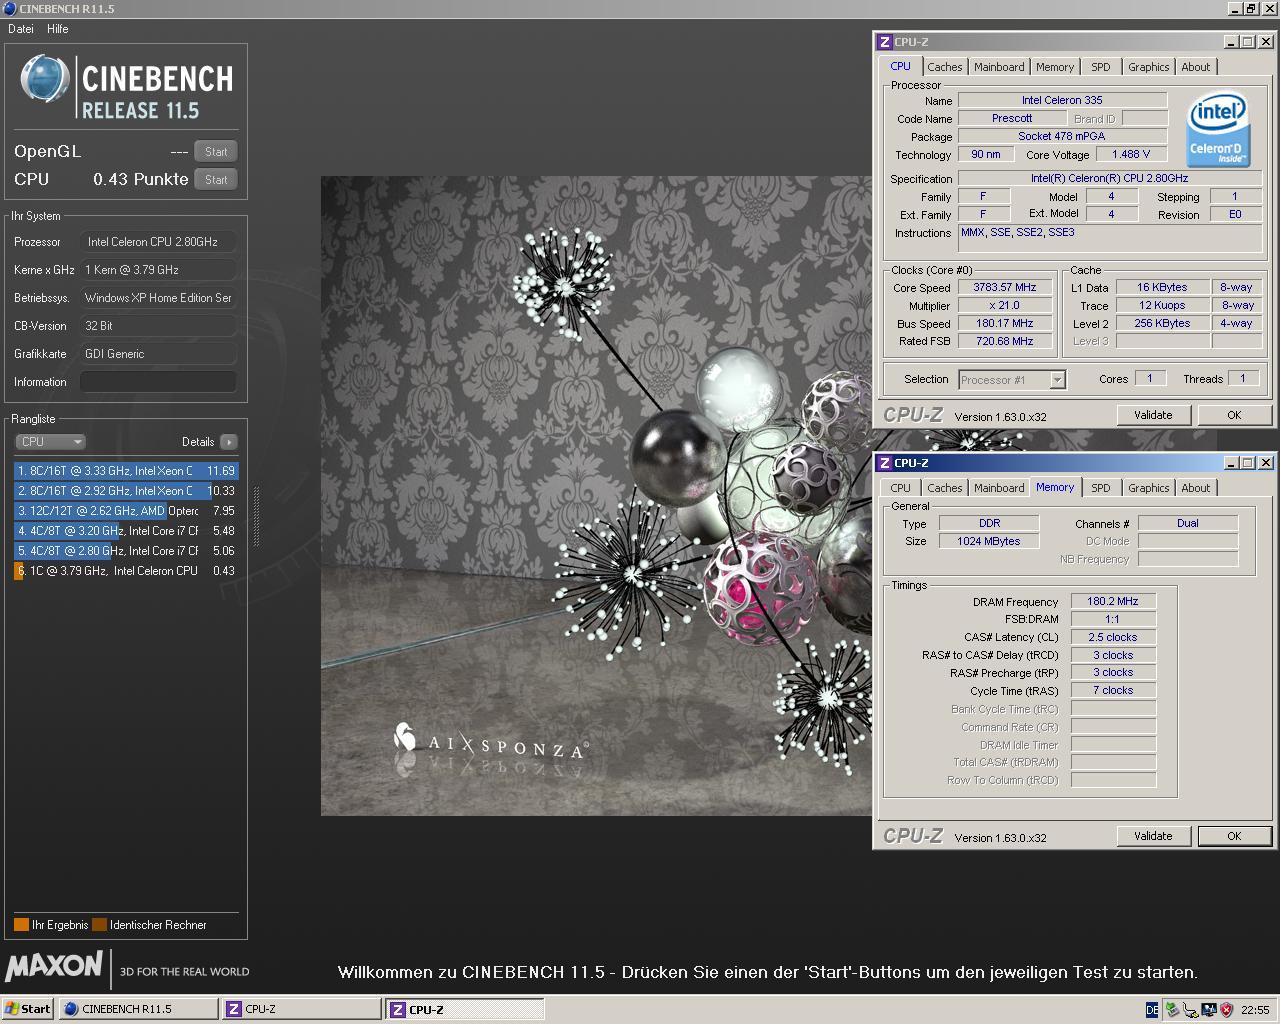Click the network connection tray icon
The height and width of the screenshot is (1024, 1280).
[x=1208, y=1010]
